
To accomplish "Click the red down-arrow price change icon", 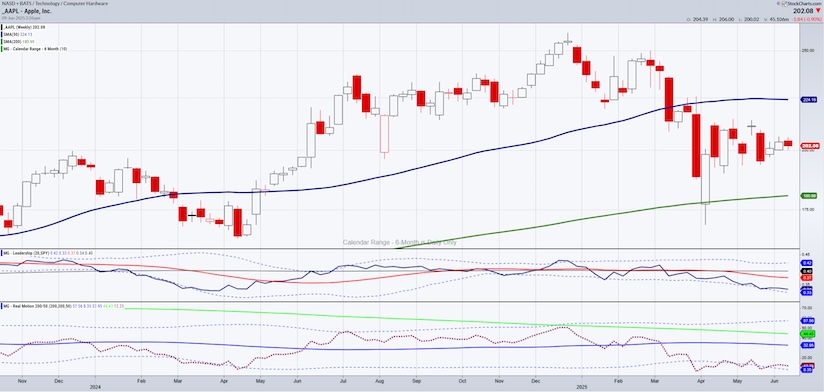I will click(x=817, y=11).
